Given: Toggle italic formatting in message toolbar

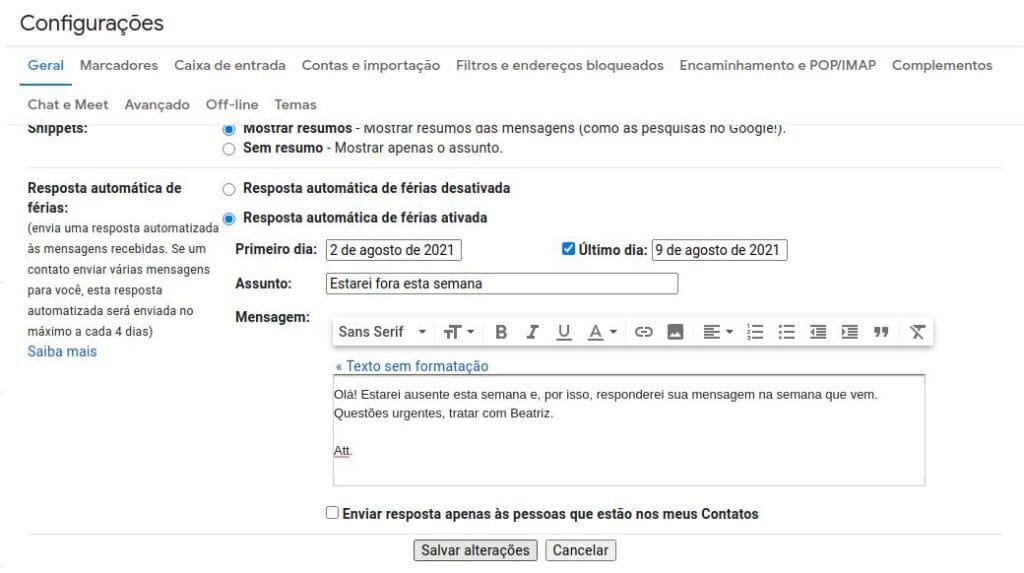Looking at the screenshot, I should click(532, 332).
